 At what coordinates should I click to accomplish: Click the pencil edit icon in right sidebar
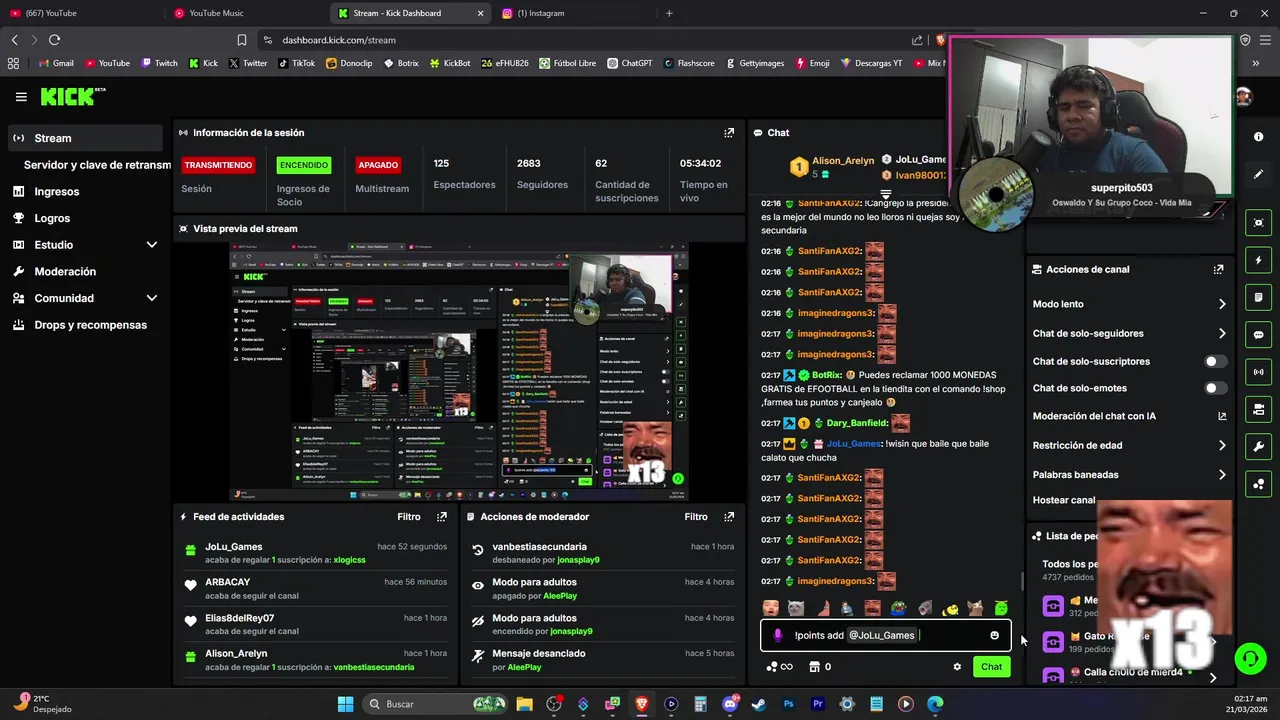click(x=1258, y=174)
